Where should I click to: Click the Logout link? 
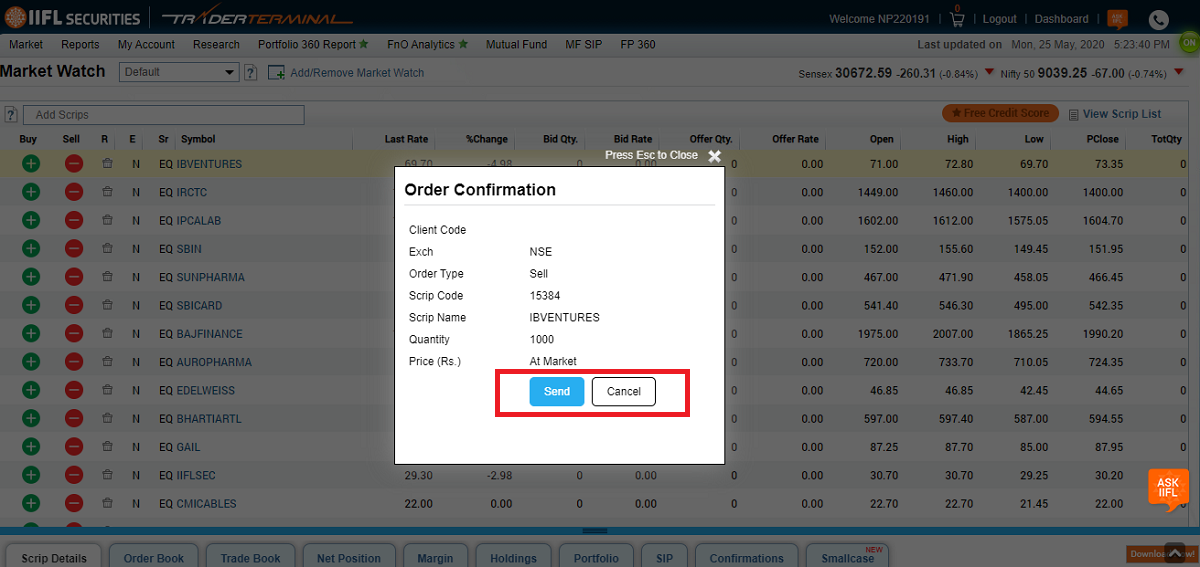pyautogui.click(x=1000, y=19)
